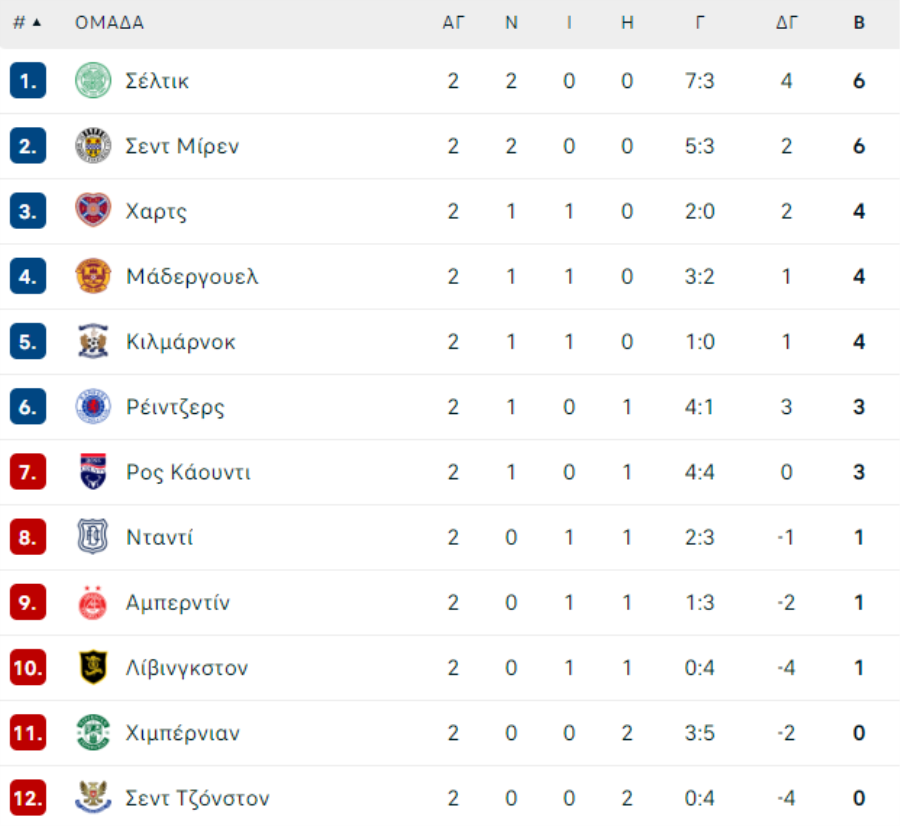Screen dimensions: 900x826
Task: Select the Aberdeen red crest icon
Action: click(x=93, y=603)
